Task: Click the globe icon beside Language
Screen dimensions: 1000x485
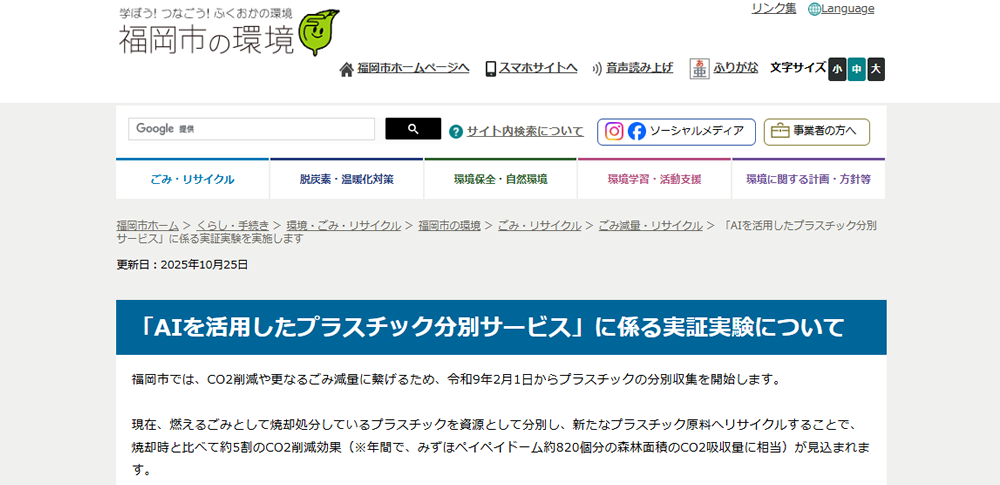Action: [x=814, y=9]
